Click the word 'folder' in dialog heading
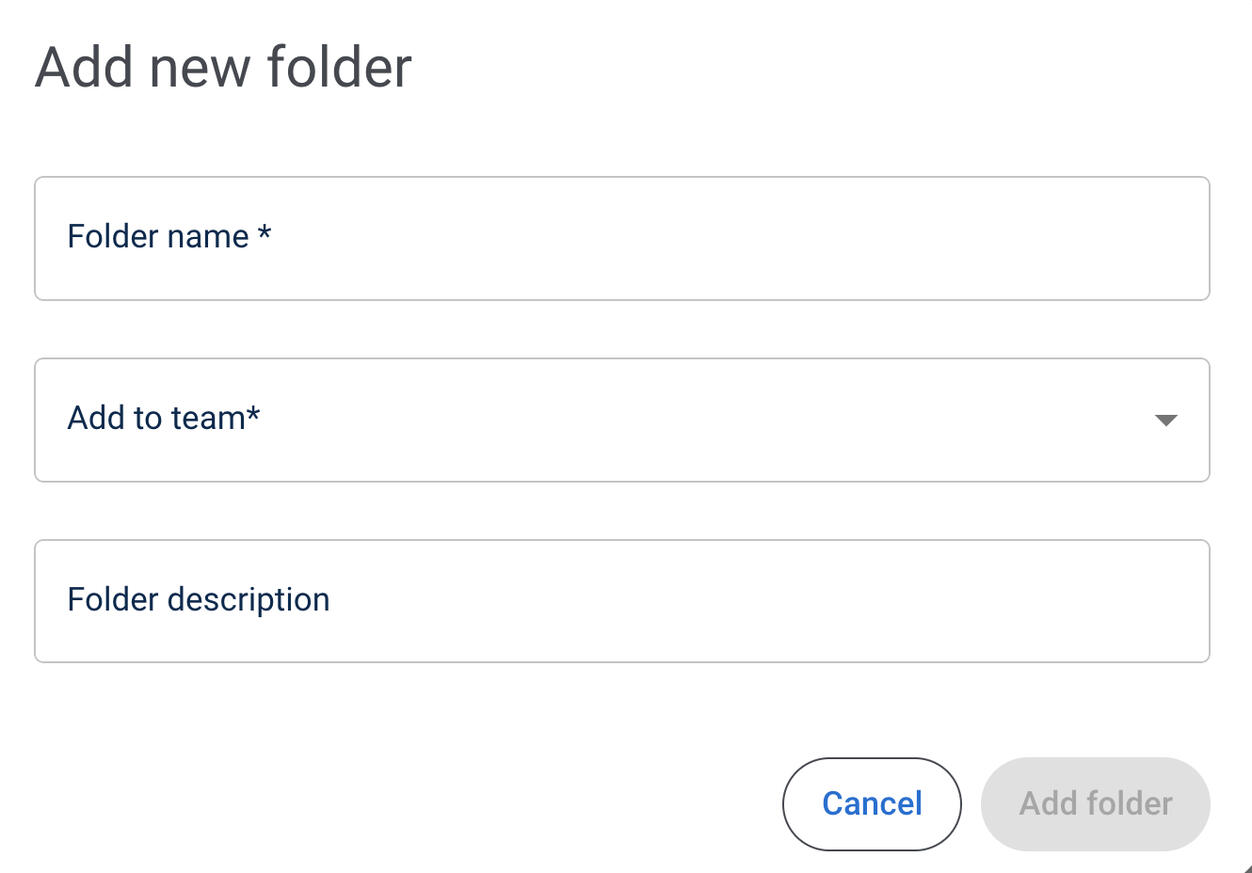1252x873 pixels. (x=338, y=68)
